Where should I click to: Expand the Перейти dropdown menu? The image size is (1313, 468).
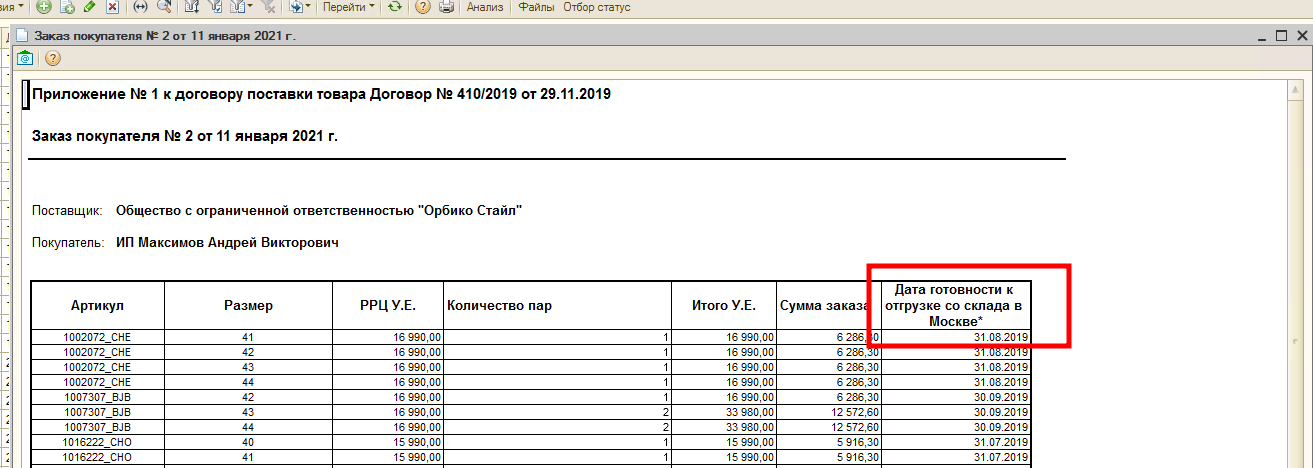tap(349, 7)
